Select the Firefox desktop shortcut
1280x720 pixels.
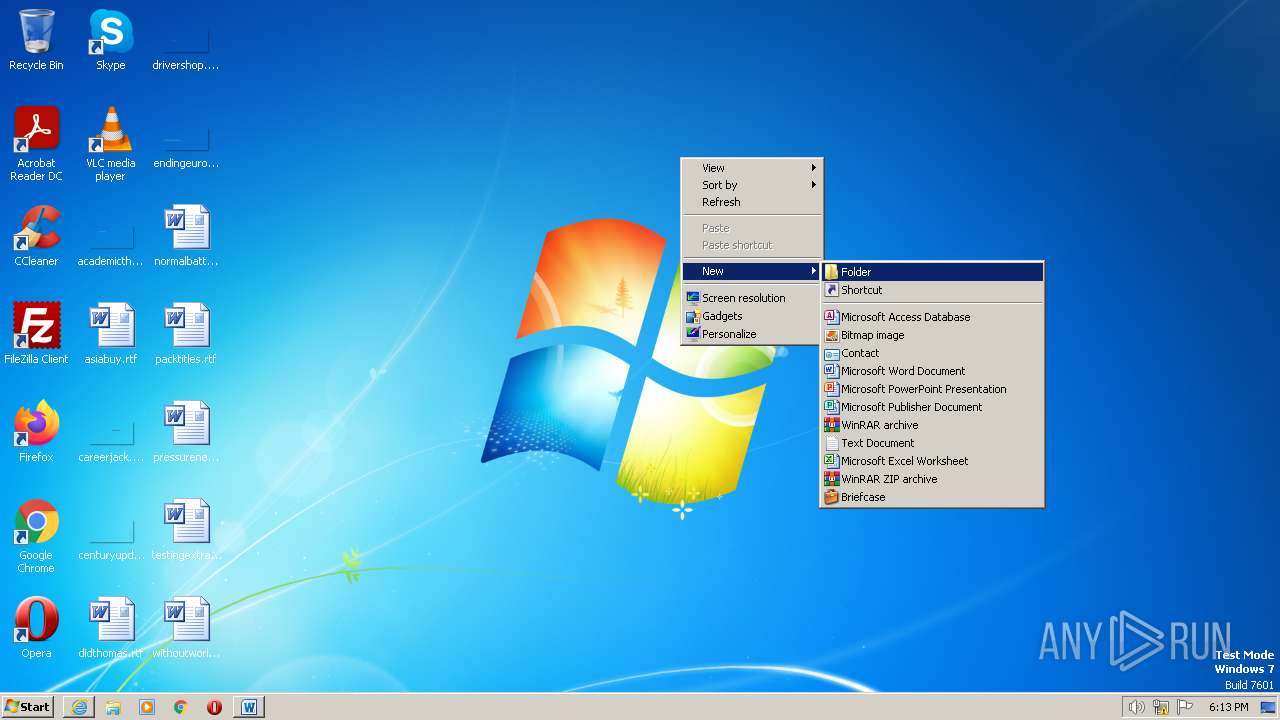pyautogui.click(x=36, y=432)
